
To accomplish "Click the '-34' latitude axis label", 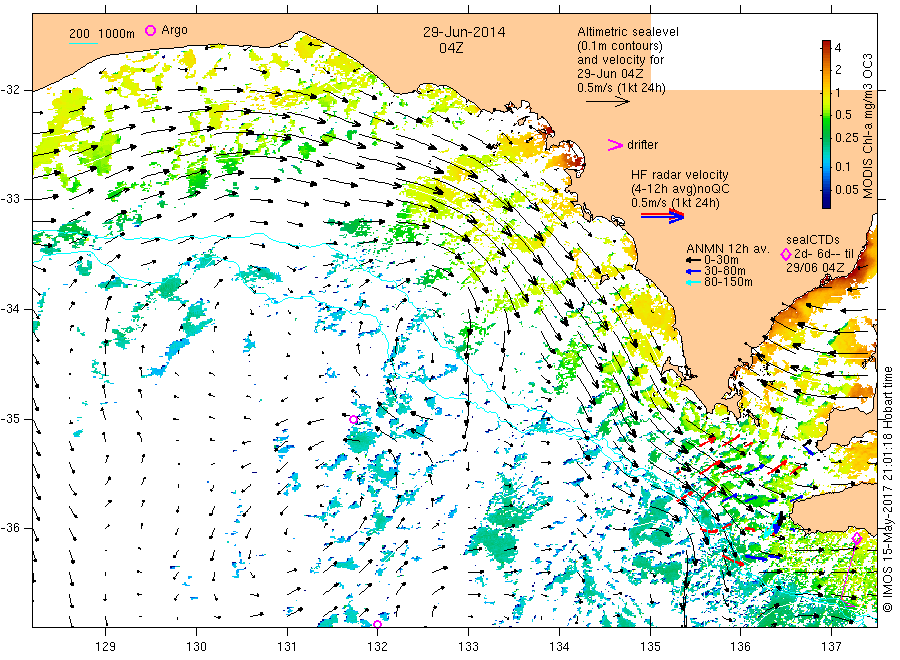I will coord(10,309).
